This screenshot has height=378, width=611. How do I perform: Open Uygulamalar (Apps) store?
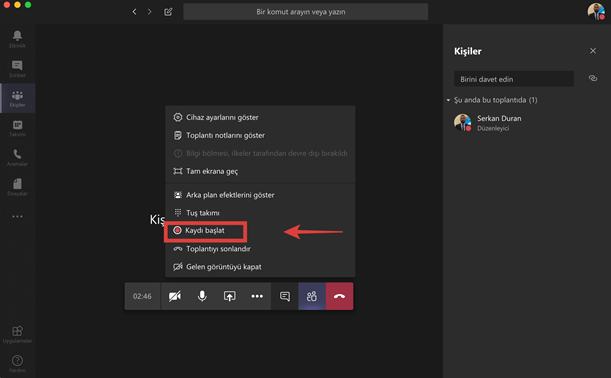click(17, 334)
